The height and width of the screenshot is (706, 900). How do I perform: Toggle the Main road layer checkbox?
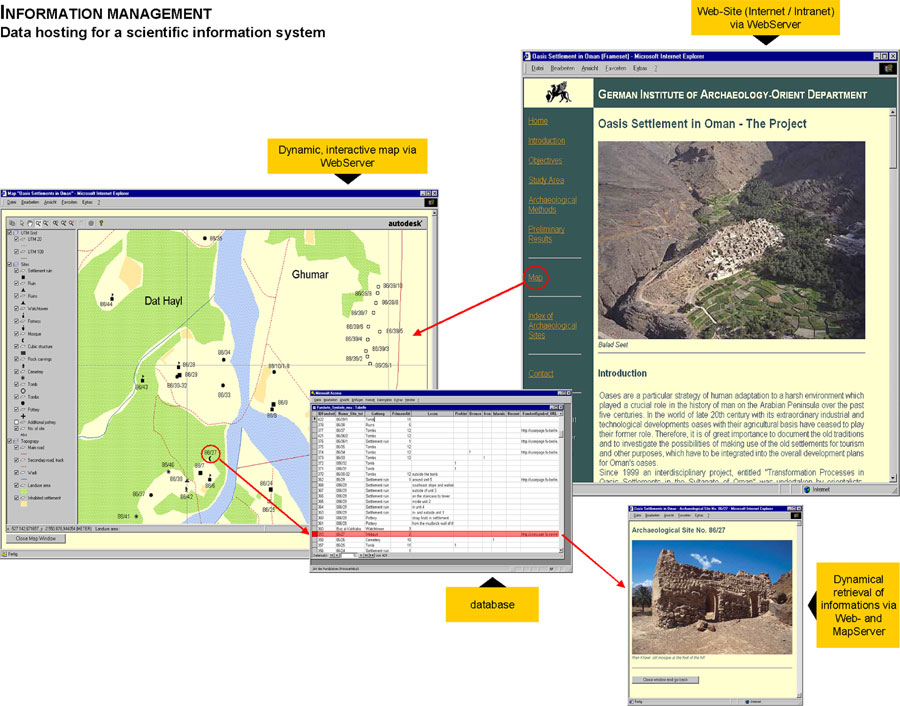coord(16,448)
